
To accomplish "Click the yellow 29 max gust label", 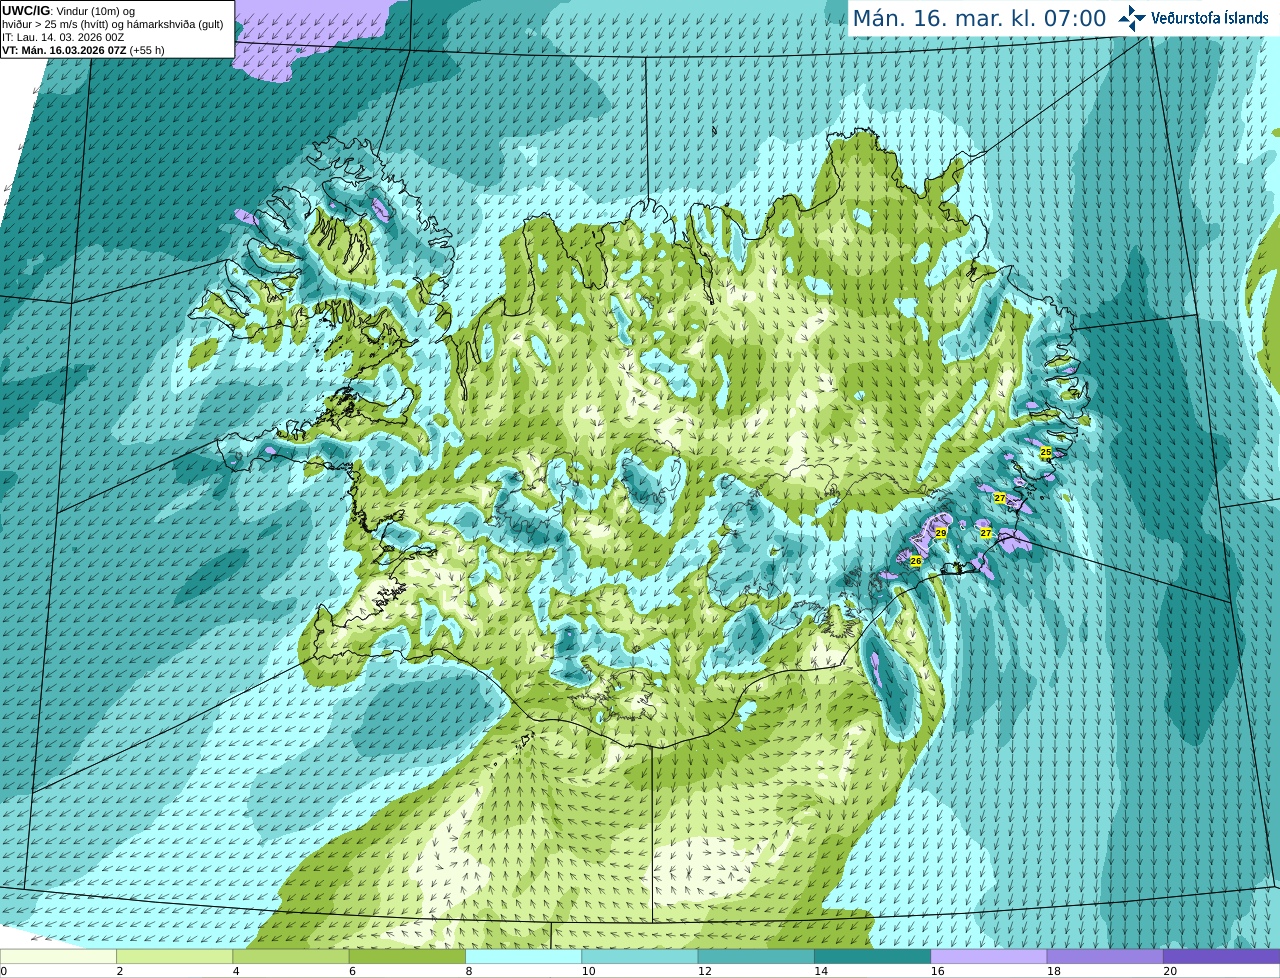I will [x=941, y=533].
